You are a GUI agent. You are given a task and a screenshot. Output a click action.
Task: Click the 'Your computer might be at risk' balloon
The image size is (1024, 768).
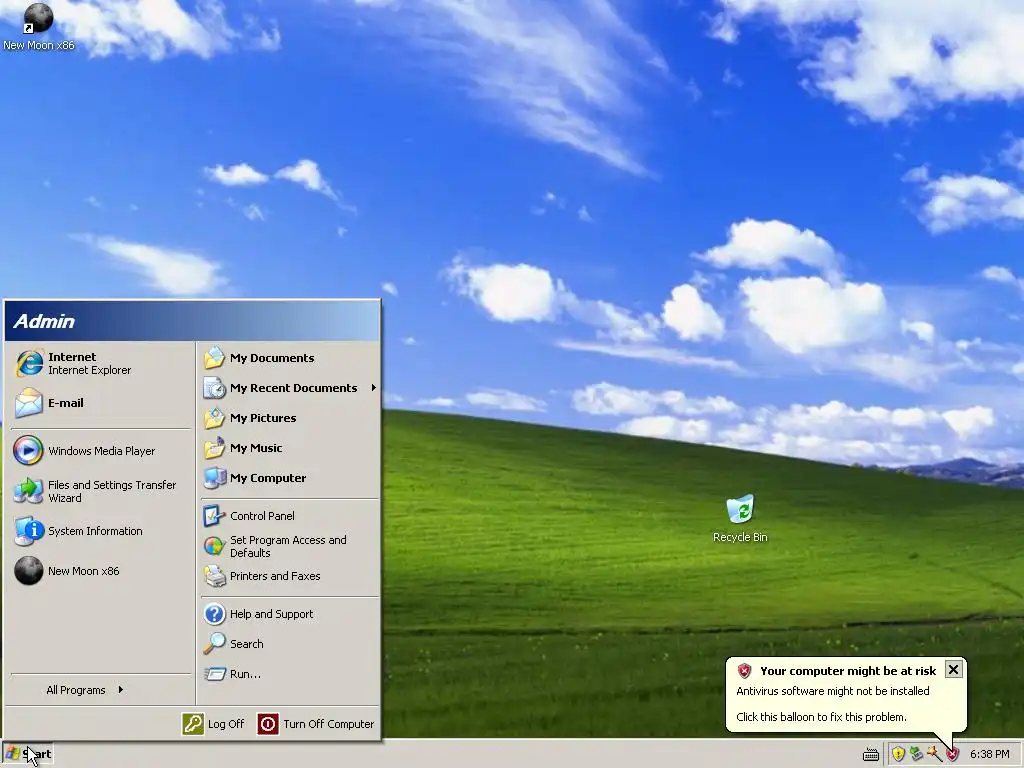[846, 694]
